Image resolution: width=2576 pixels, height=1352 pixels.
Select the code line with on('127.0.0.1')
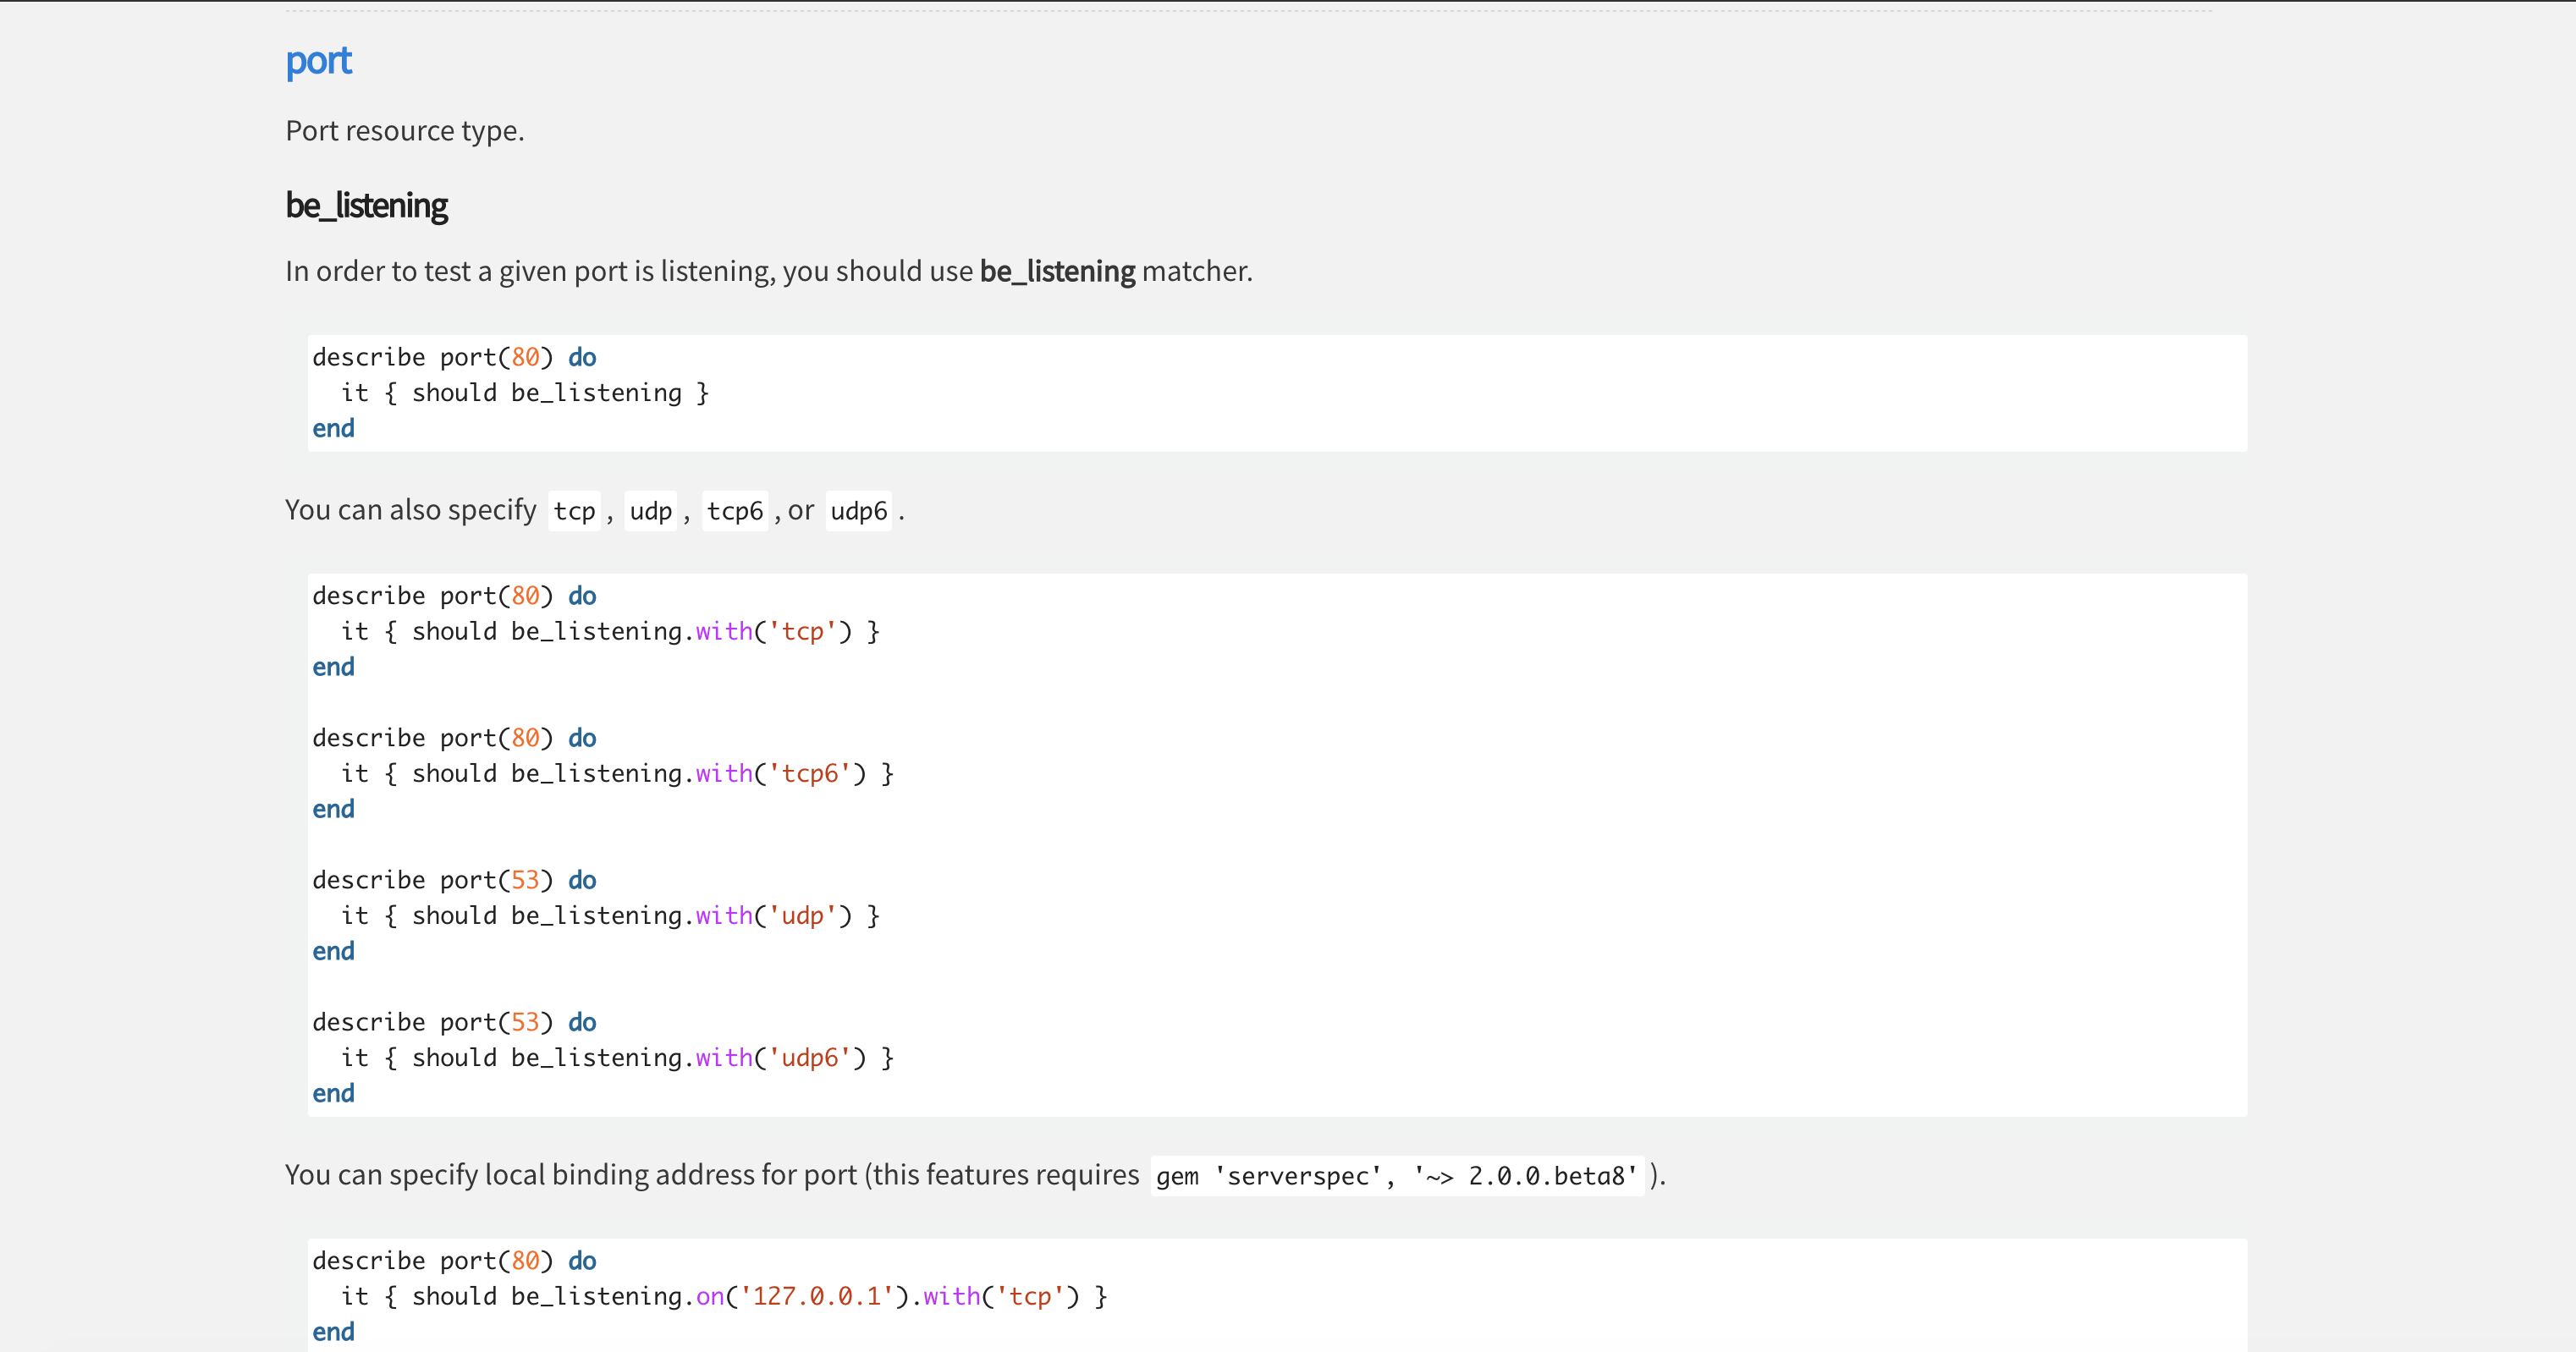[724, 1297]
